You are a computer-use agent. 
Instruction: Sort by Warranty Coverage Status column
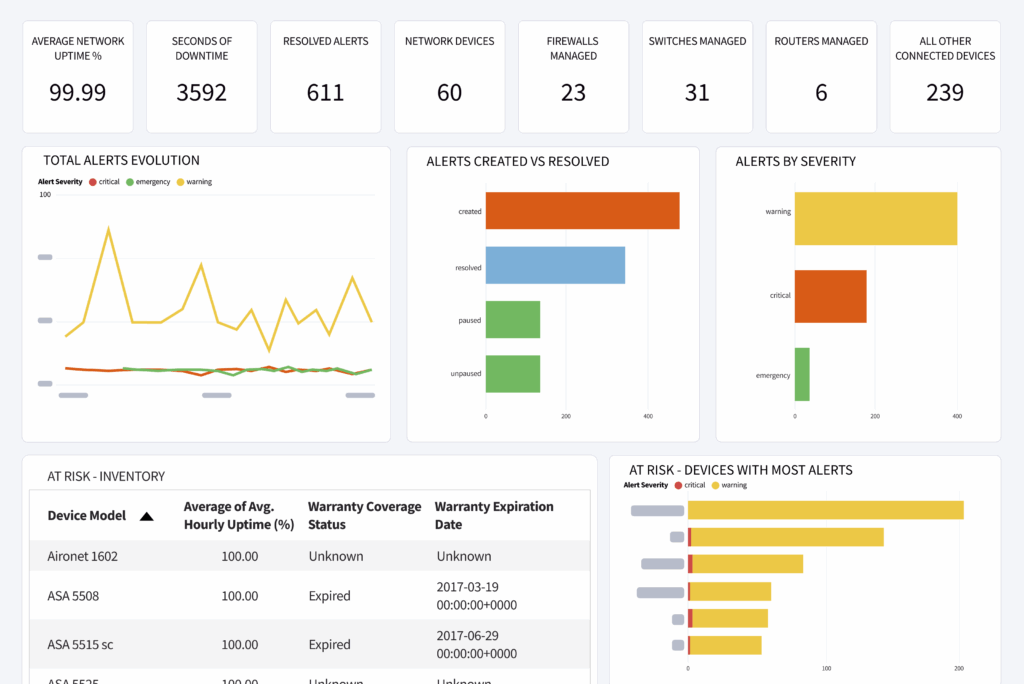364,515
